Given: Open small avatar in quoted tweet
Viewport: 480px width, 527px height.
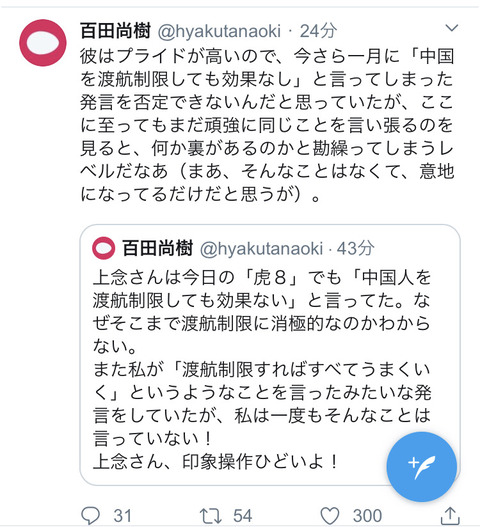Looking at the screenshot, I should click(x=104, y=248).
